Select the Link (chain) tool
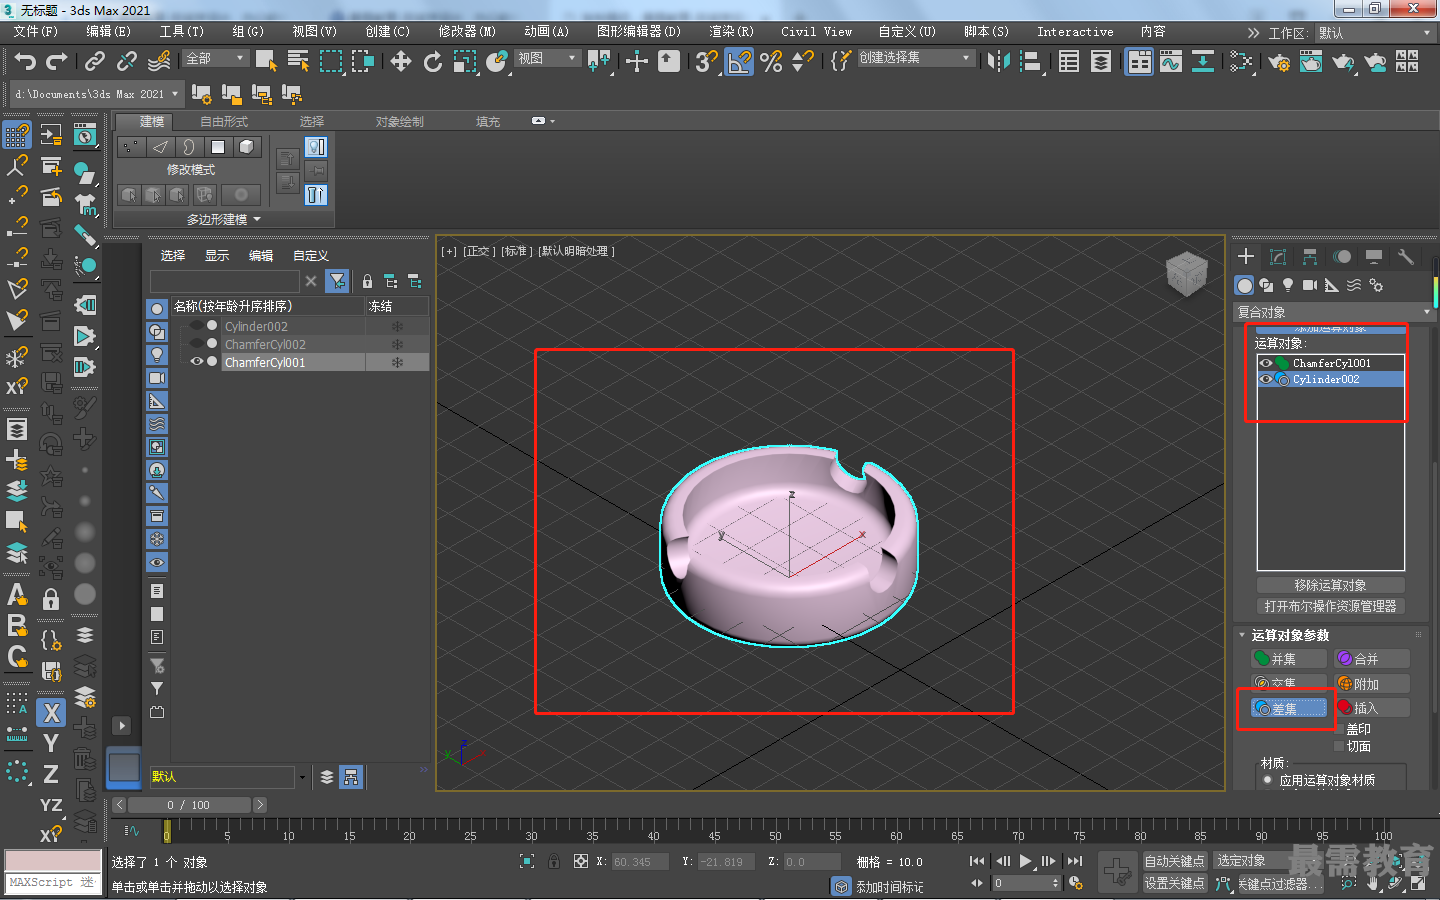Image resolution: width=1440 pixels, height=900 pixels. tap(95, 62)
